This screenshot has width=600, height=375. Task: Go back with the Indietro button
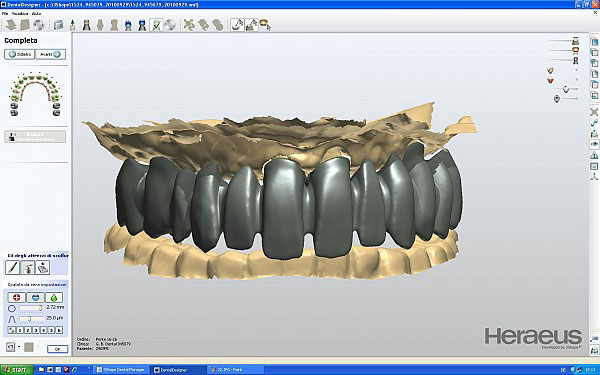pos(20,54)
